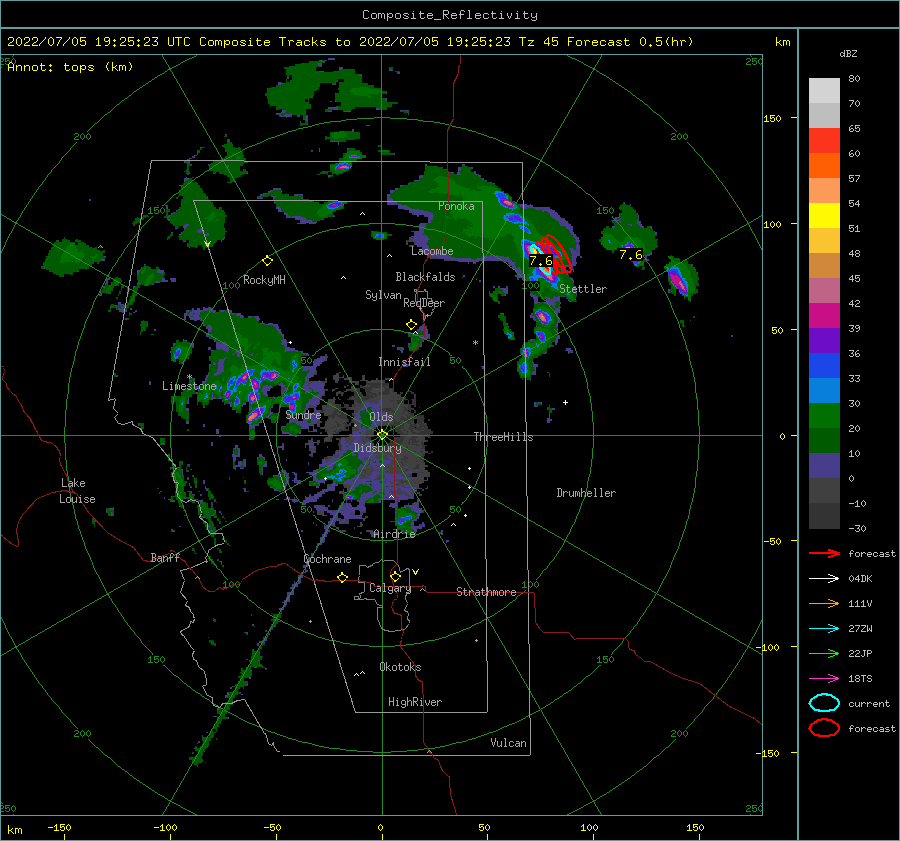Screen dimensions: 900x841
Task: Click the RedDeer city label
Action: tap(424, 303)
